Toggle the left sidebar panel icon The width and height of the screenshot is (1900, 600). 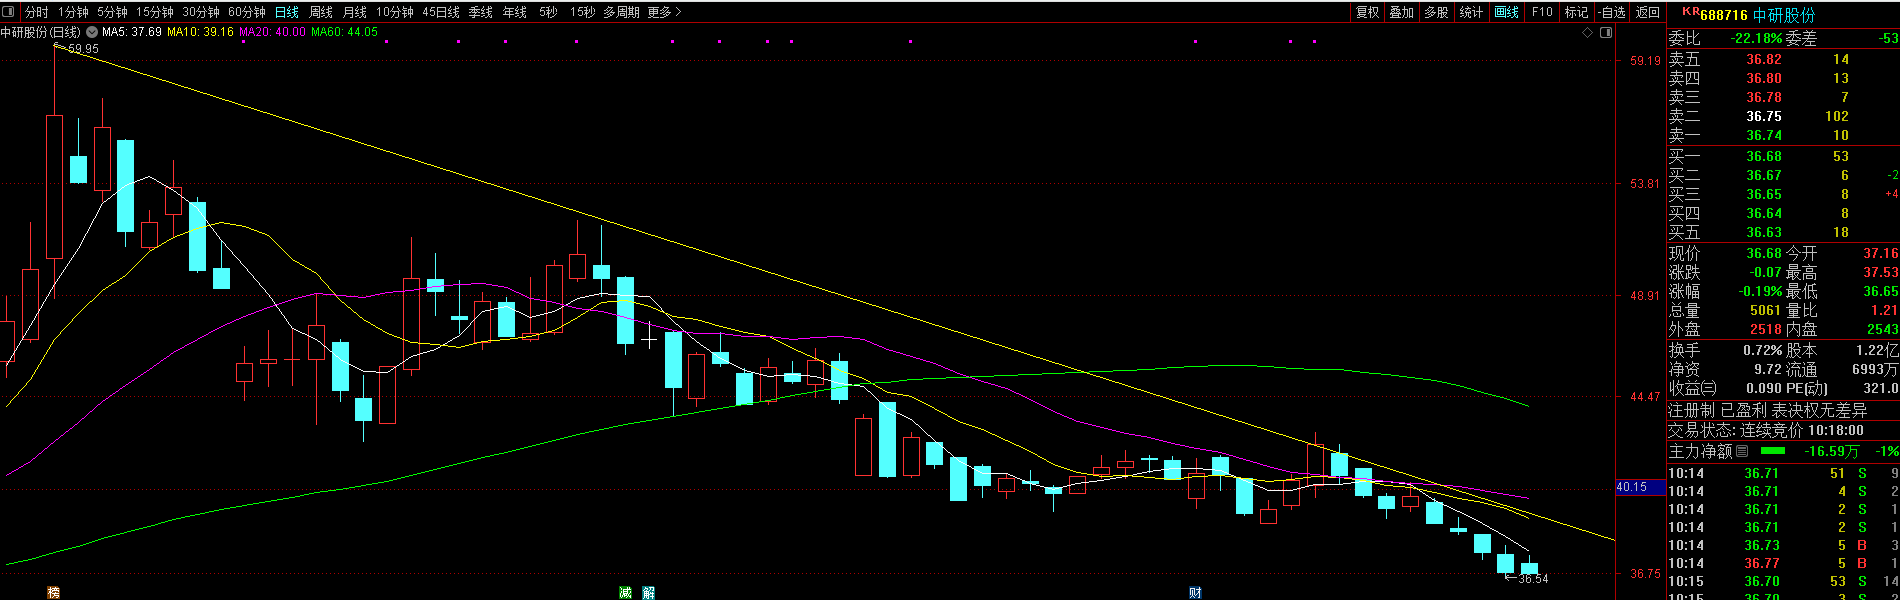pyautogui.click(x=9, y=12)
